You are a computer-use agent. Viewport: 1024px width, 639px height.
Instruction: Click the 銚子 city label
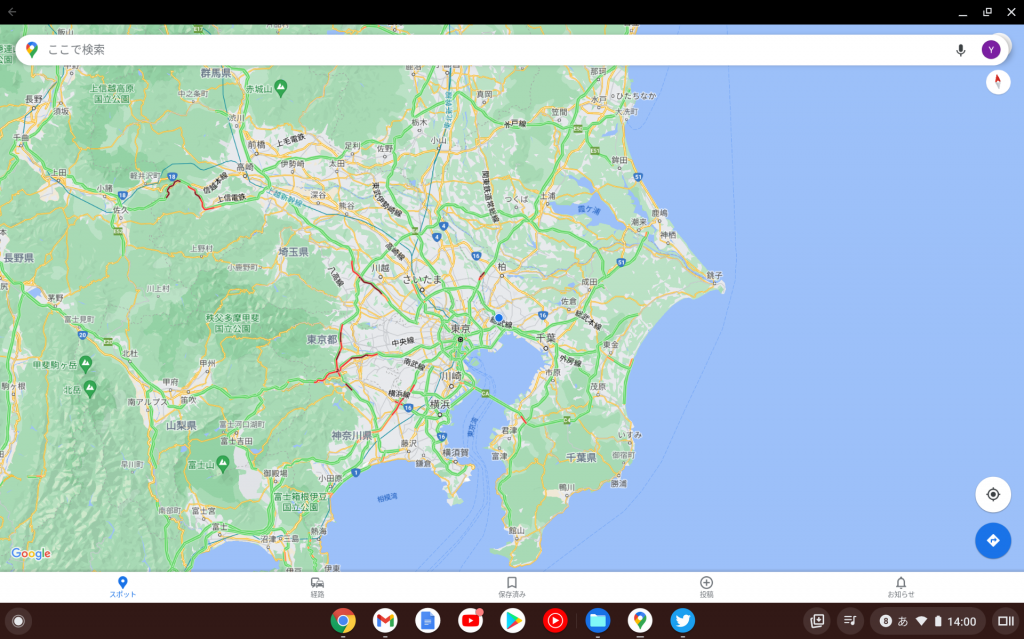coord(714,276)
